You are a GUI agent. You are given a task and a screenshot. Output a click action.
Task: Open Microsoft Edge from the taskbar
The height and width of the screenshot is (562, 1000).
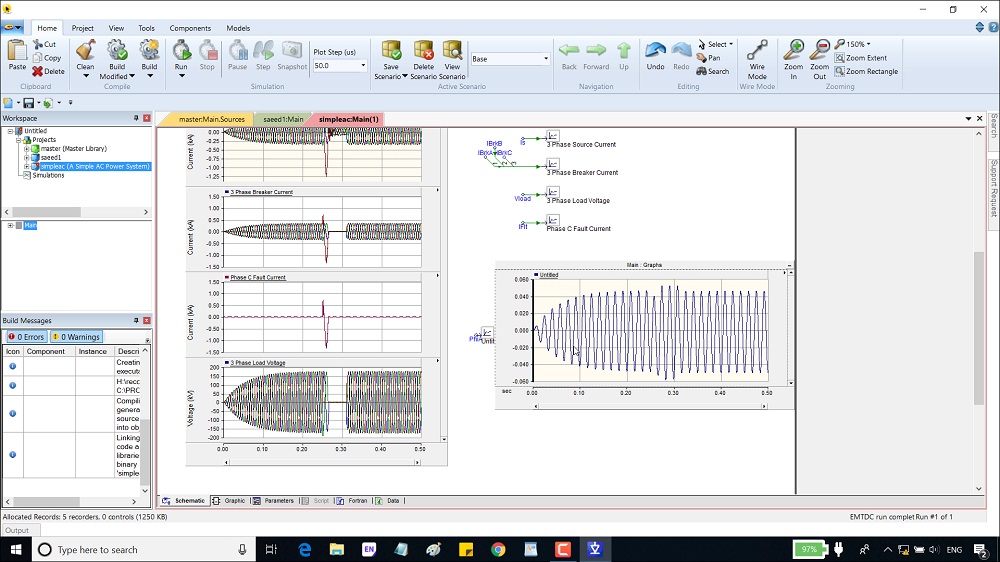pos(304,549)
